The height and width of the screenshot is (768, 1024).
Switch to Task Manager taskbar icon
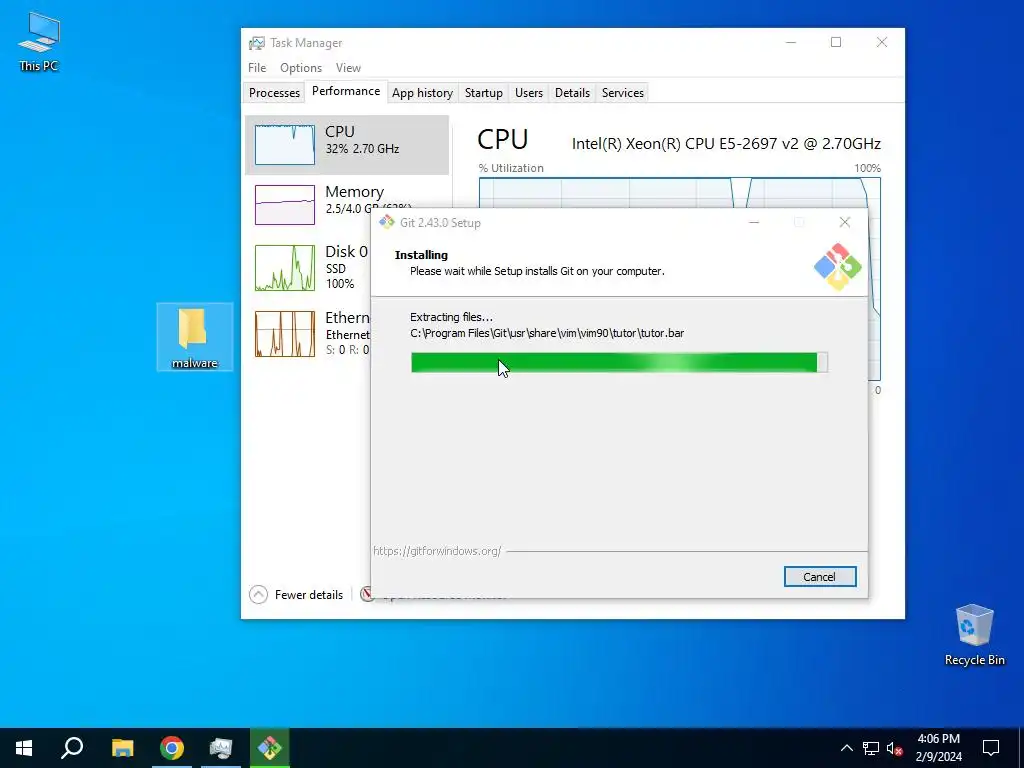tap(221, 748)
